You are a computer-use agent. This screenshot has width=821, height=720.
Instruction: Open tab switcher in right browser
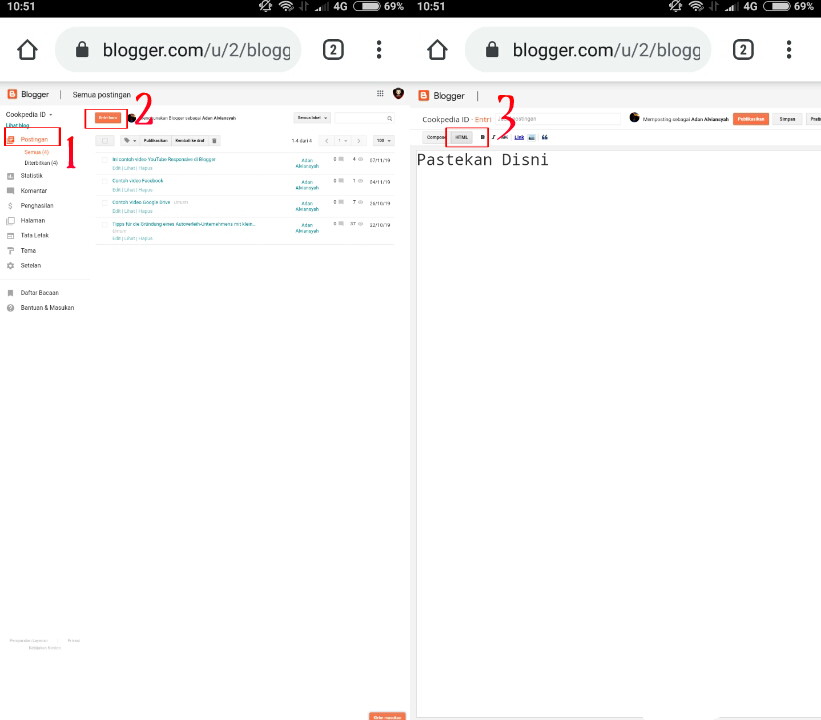click(743, 50)
